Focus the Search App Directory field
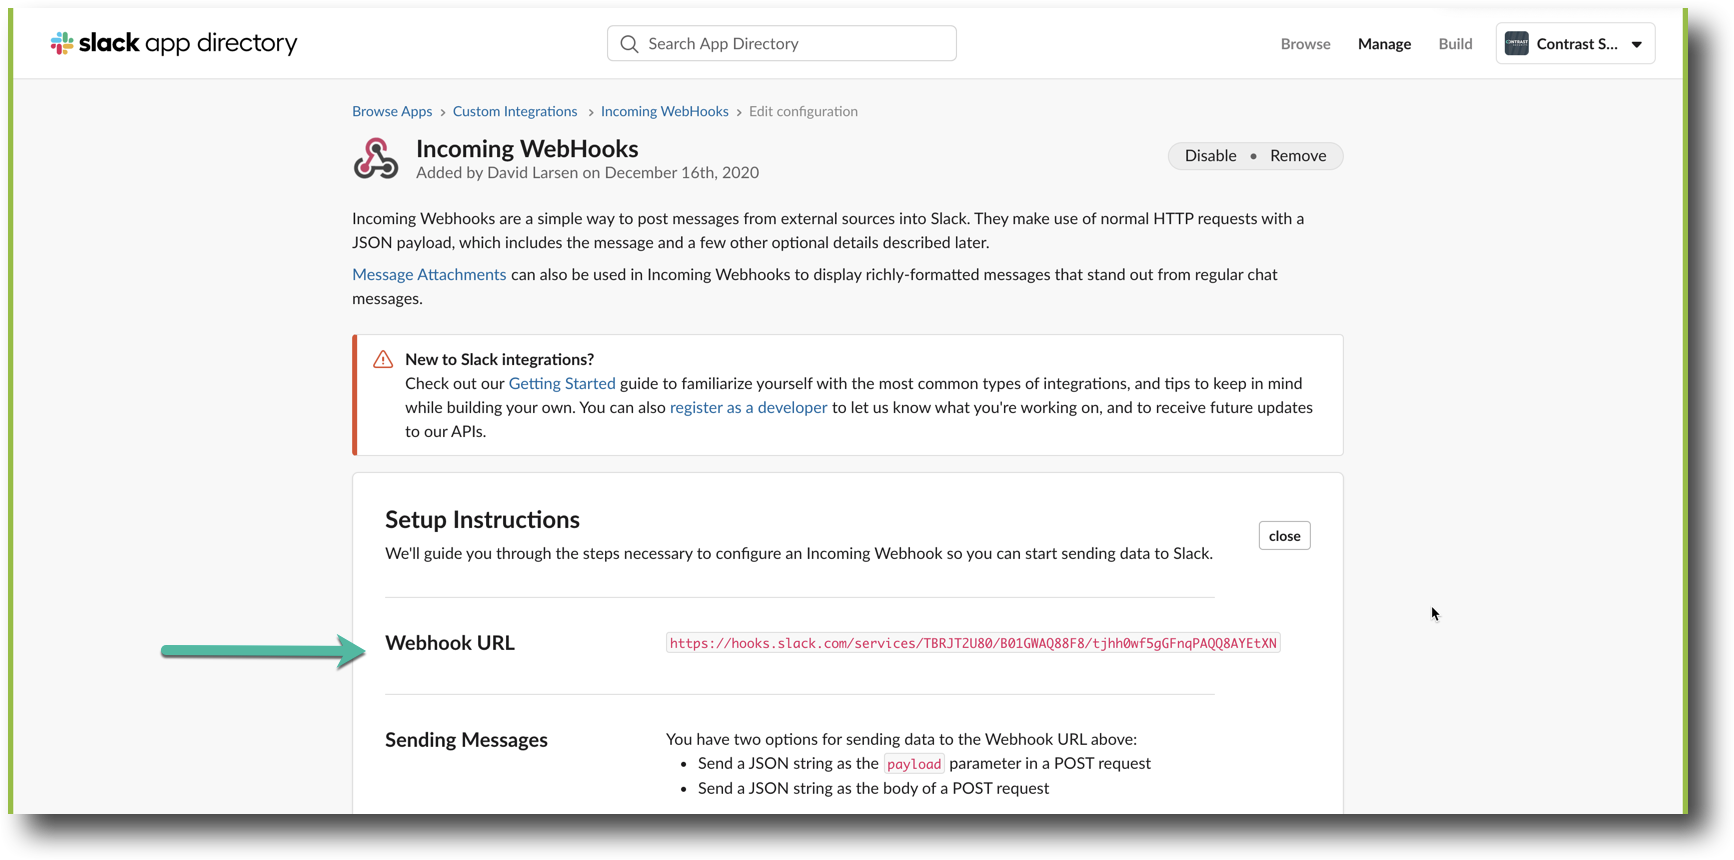The width and height of the screenshot is (1734, 860). click(782, 44)
